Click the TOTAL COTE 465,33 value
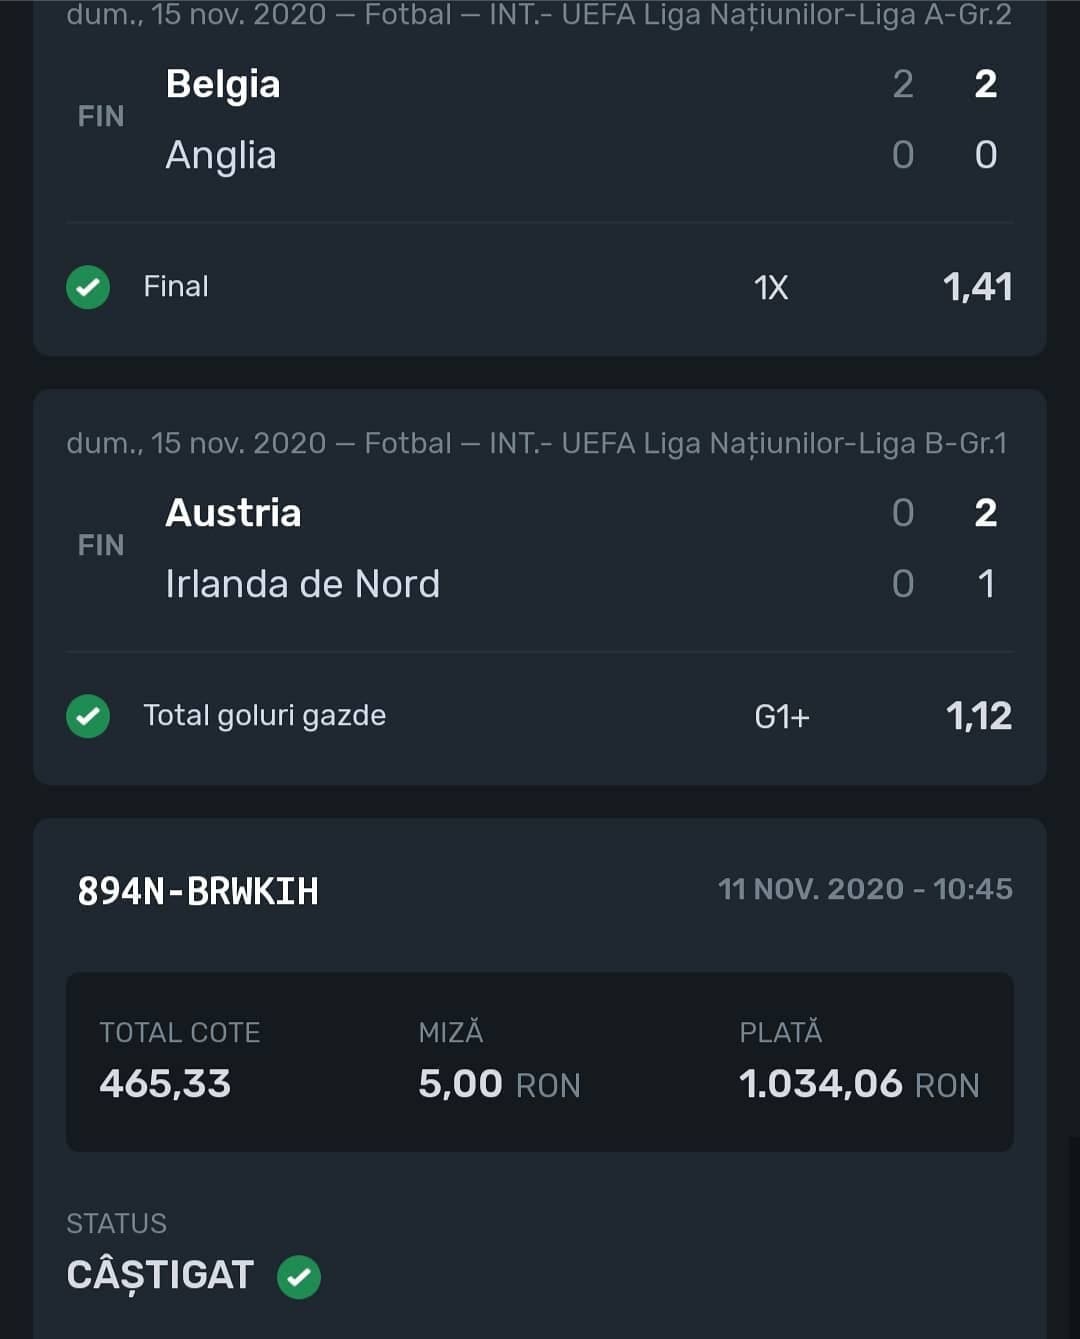This screenshot has width=1080, height=1339. (165, 1084)
